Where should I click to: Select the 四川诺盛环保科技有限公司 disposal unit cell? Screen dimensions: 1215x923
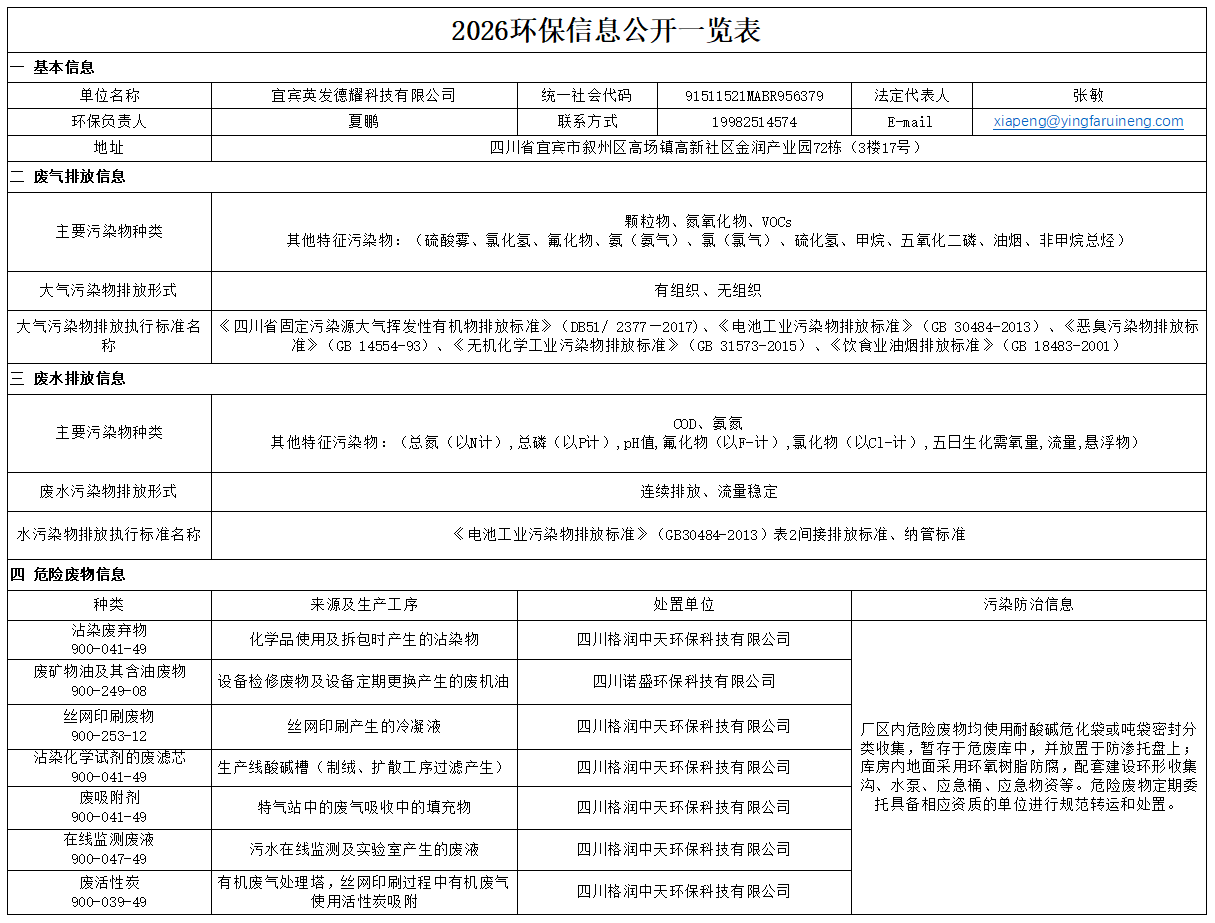pyautogui.click(x=684, y=681)
